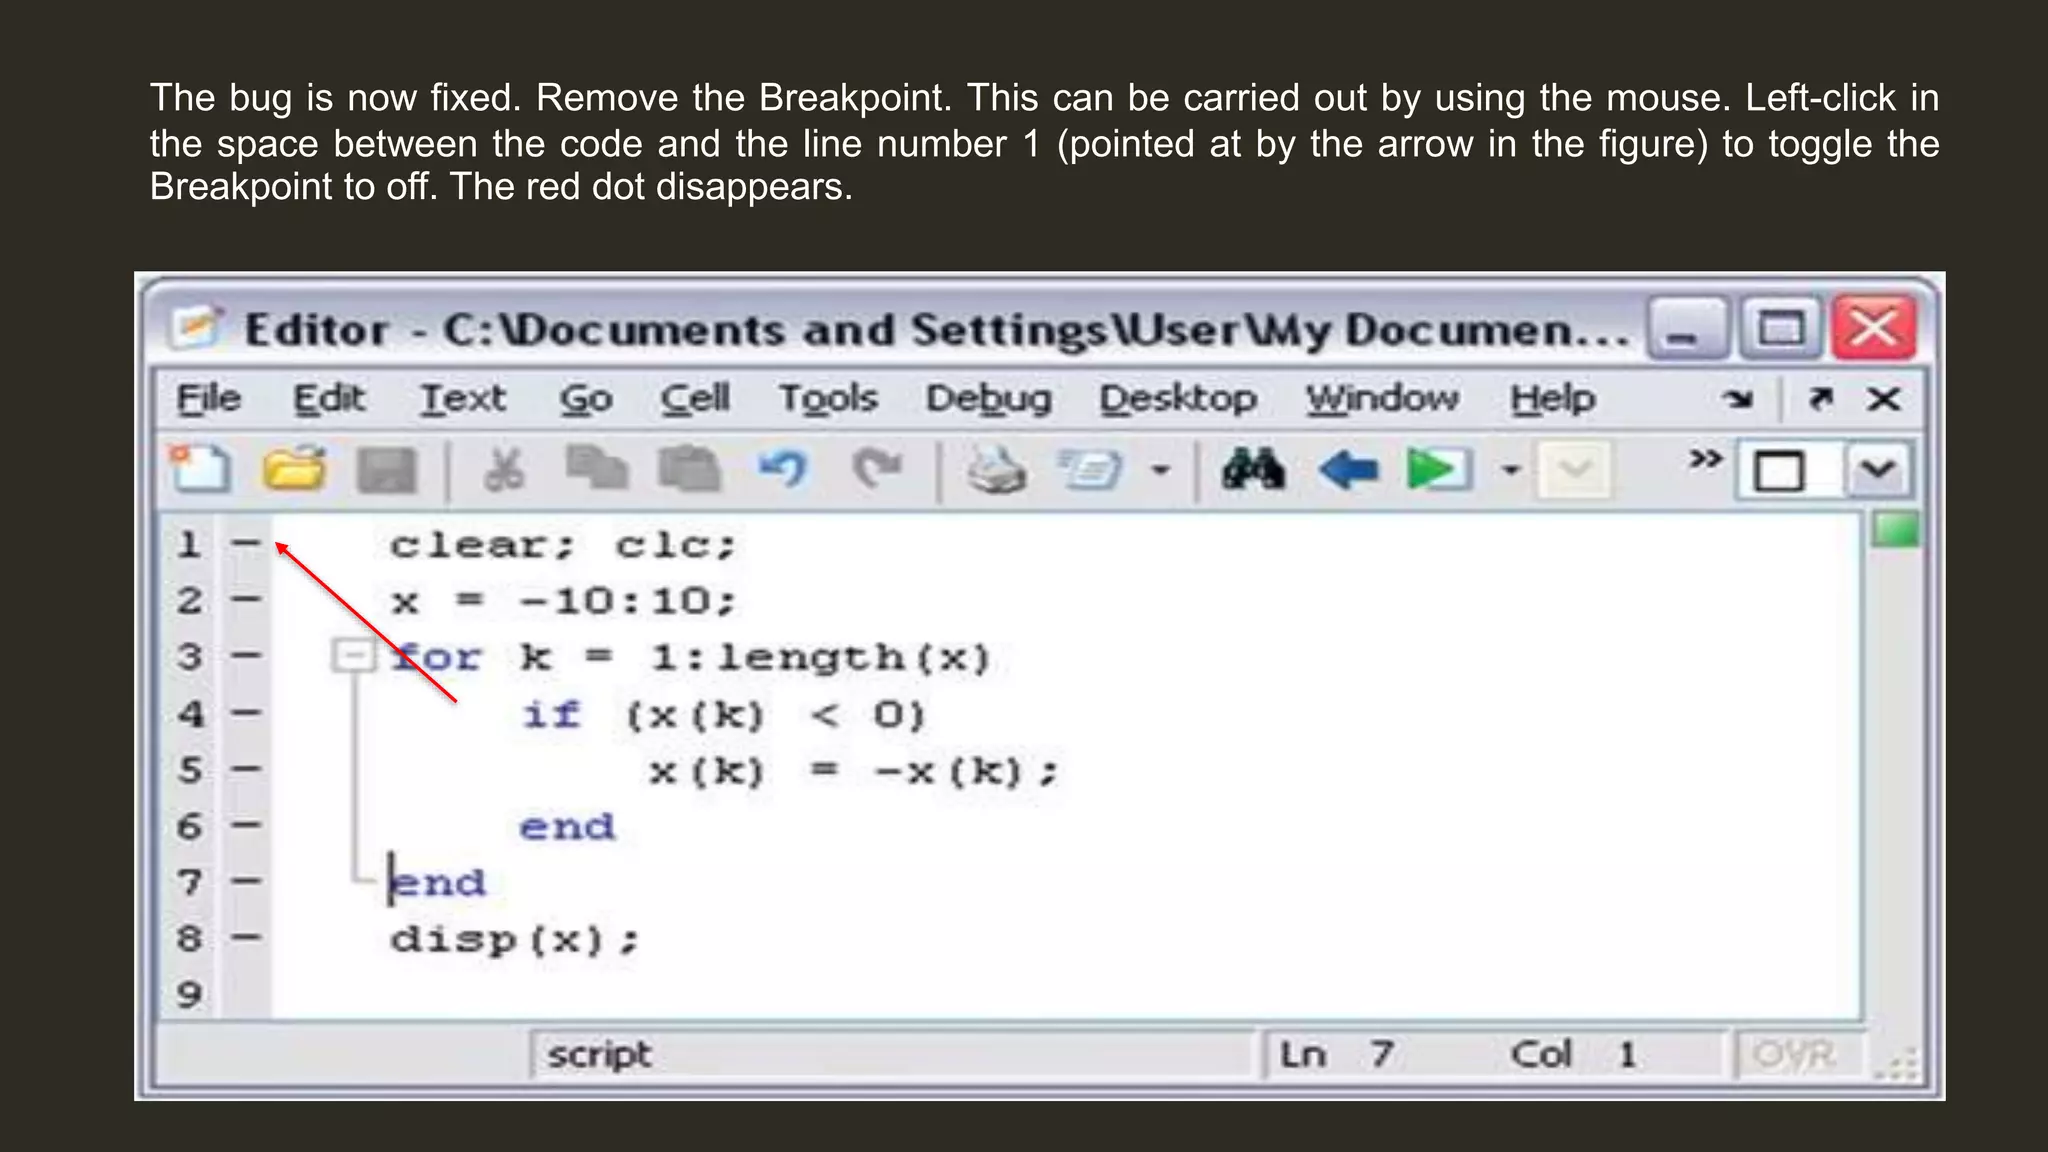Click the 'if (x(k) < 0)' line
The height and width of the screenshot is (1152, 2048).
pyautogui.click(x=724, y=714)
